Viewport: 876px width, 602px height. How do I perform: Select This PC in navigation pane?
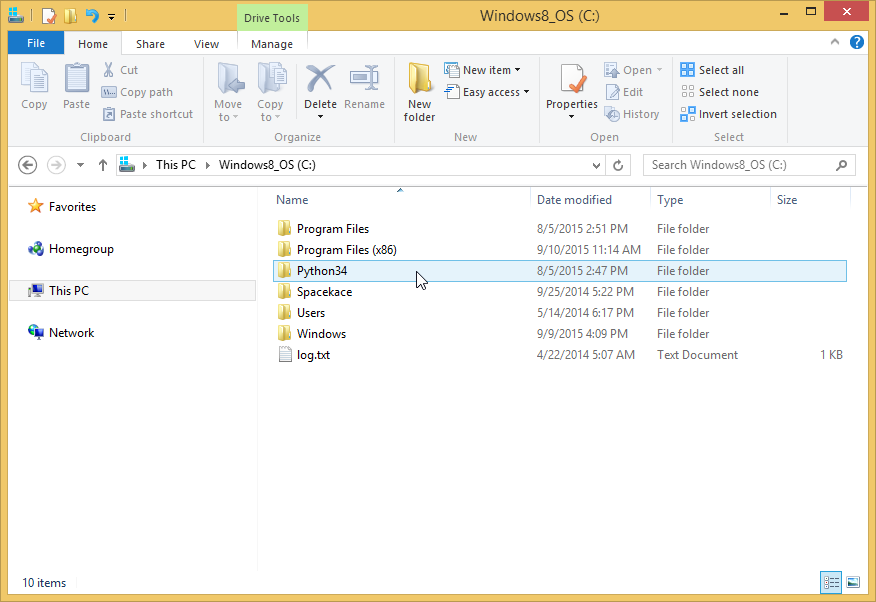pyautogui.click(x=132, y=290)
